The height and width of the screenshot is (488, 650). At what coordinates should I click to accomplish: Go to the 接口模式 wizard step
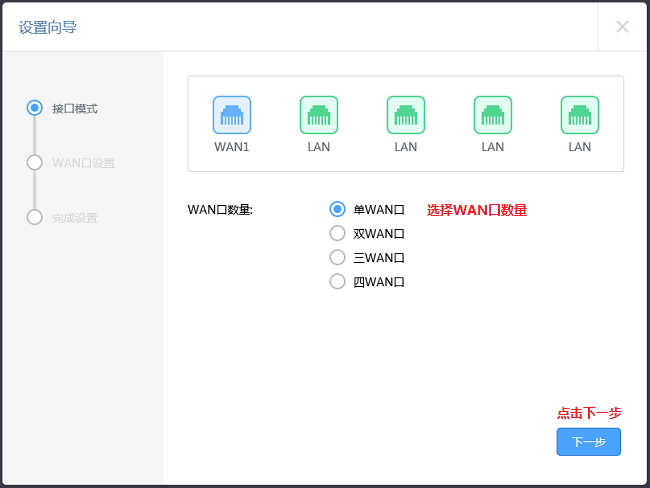(75, 109)
